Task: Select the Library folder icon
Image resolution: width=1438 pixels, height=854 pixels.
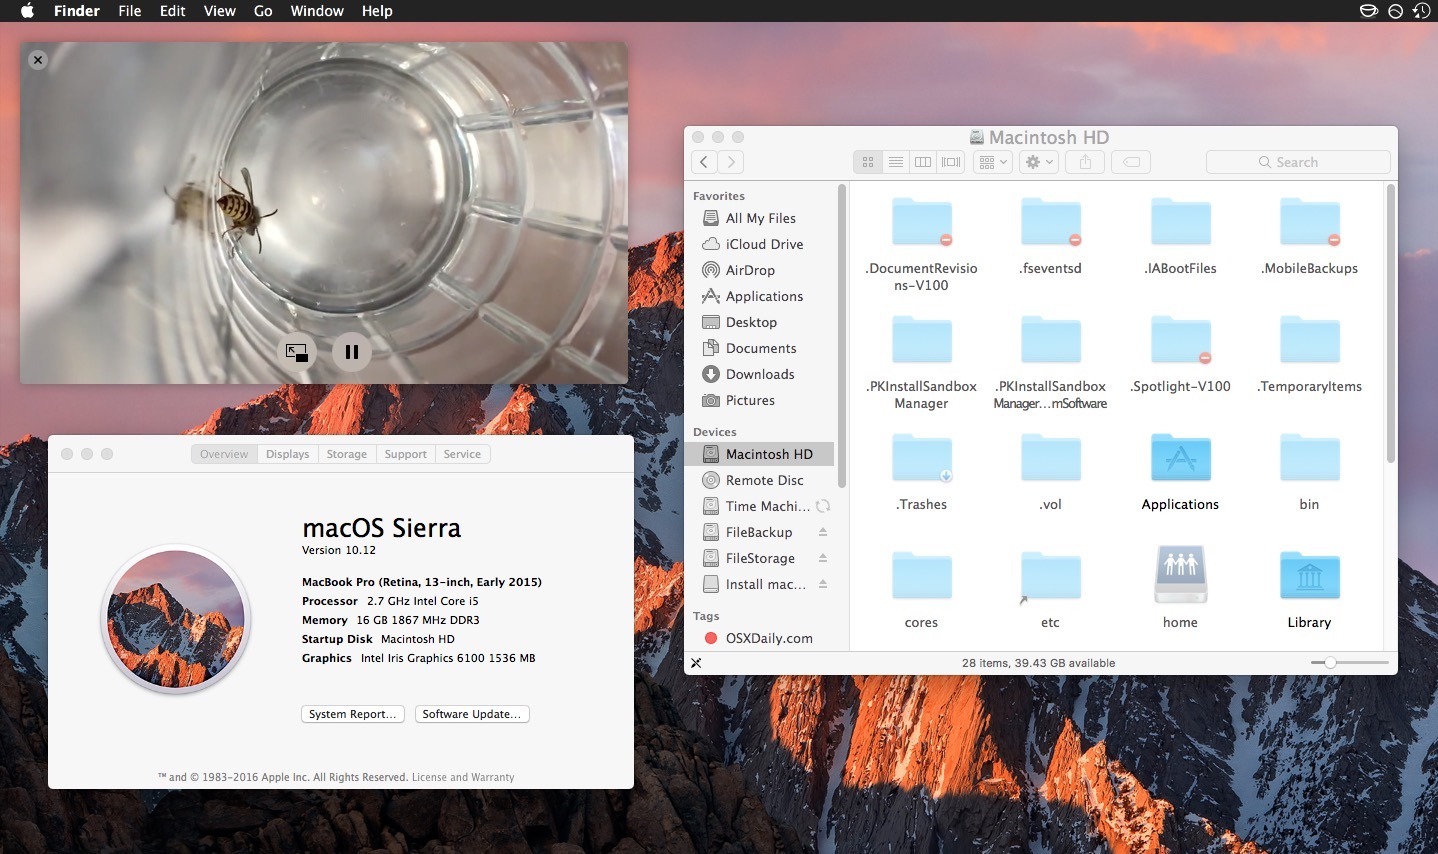Action: click(1309, 576)
